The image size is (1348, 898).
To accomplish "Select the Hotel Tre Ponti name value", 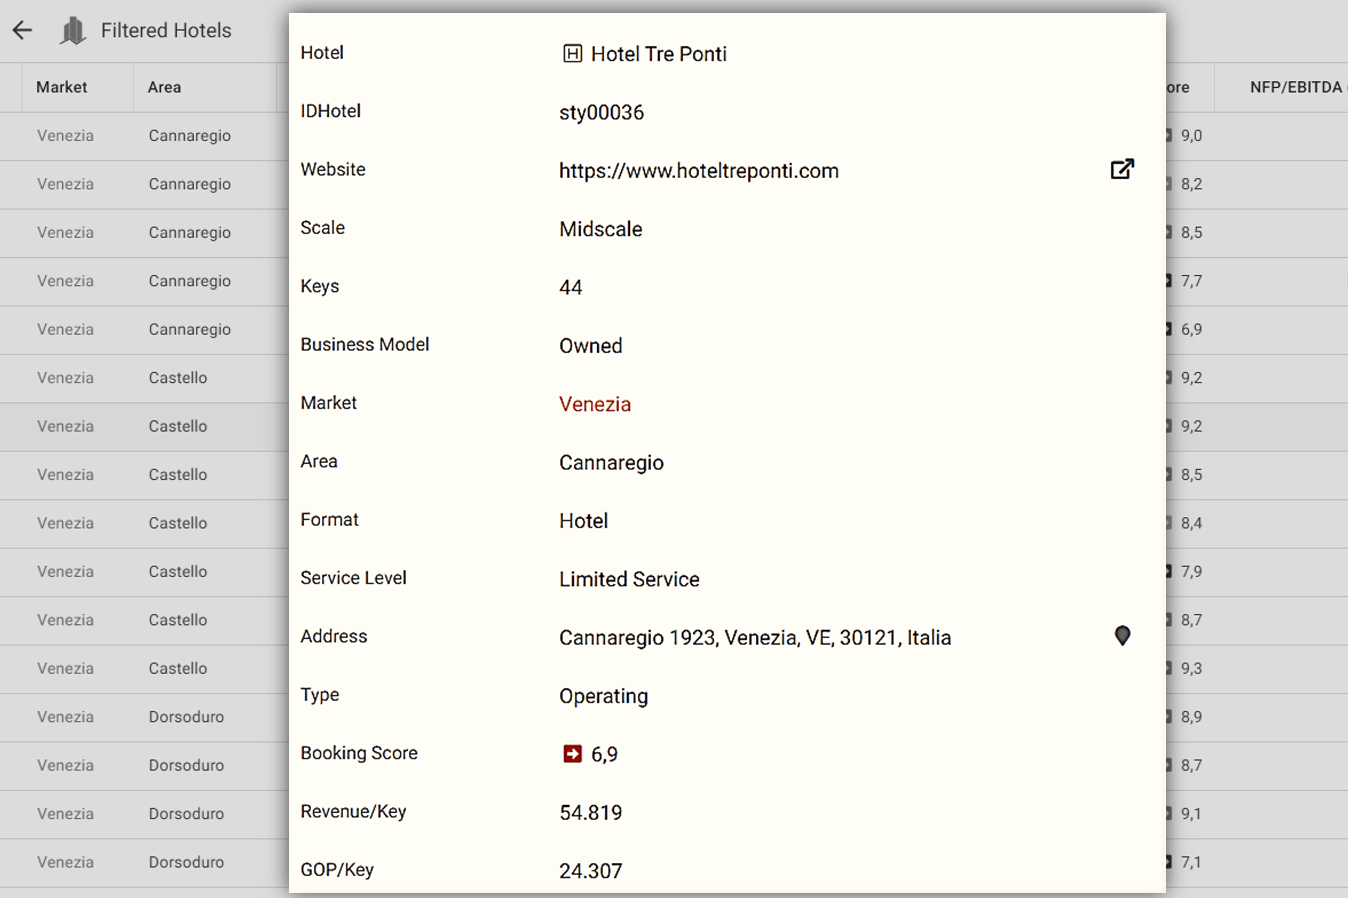I will [659, 54].
